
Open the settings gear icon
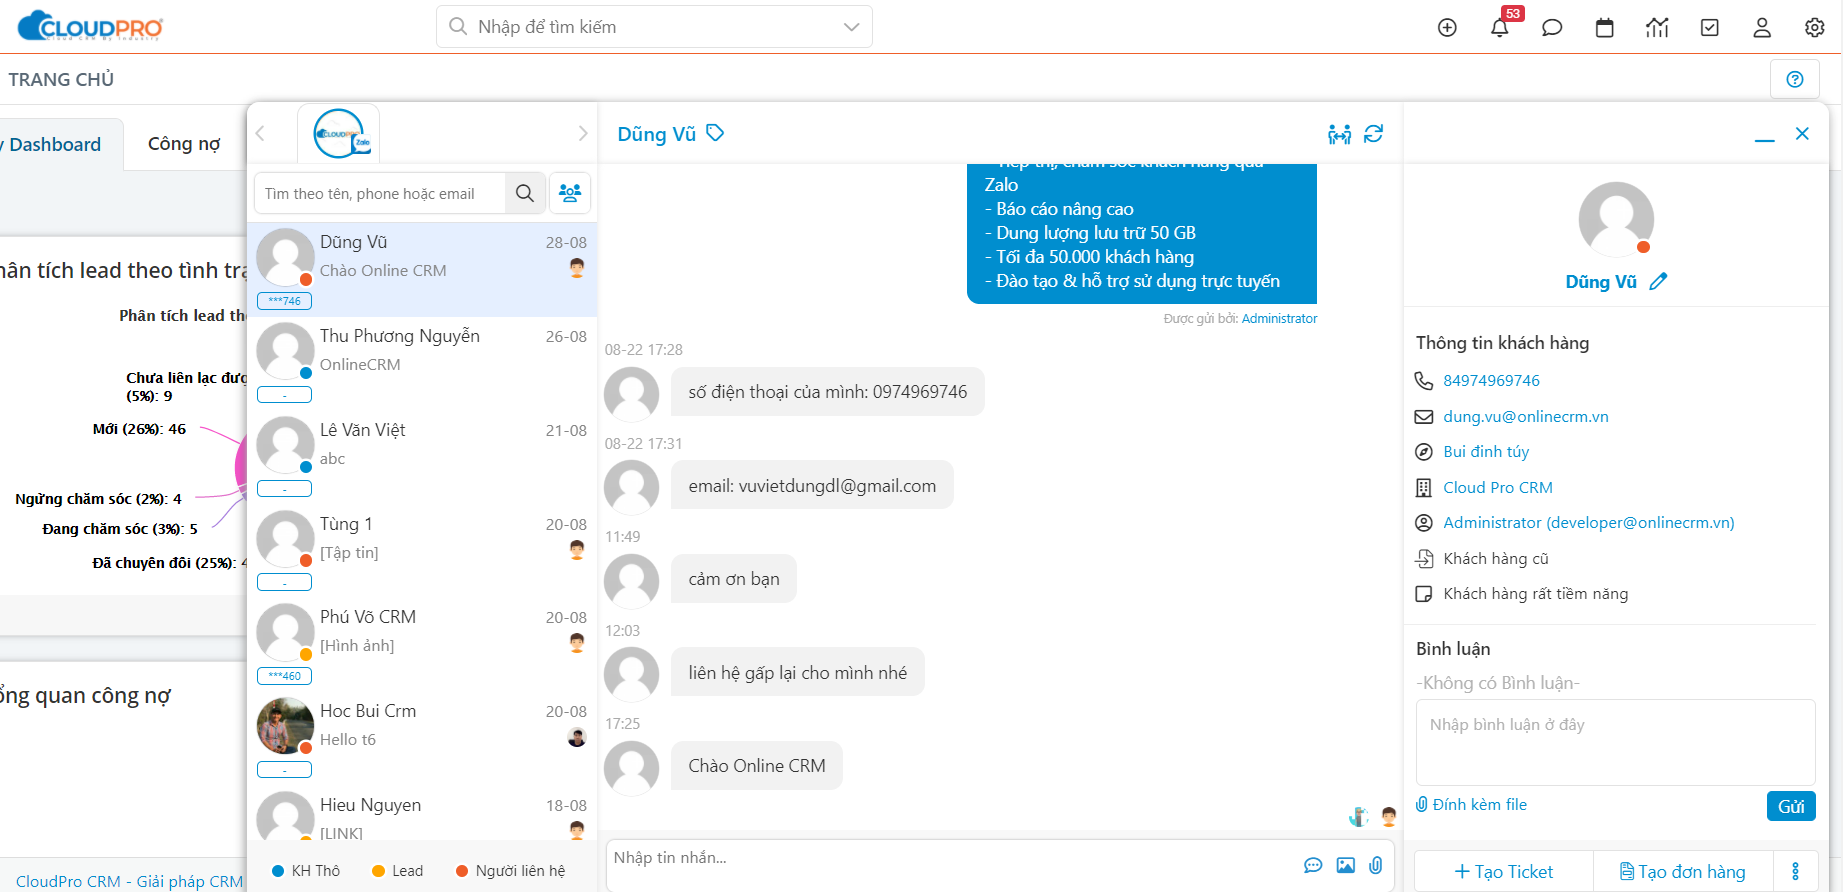point(1815,27)
